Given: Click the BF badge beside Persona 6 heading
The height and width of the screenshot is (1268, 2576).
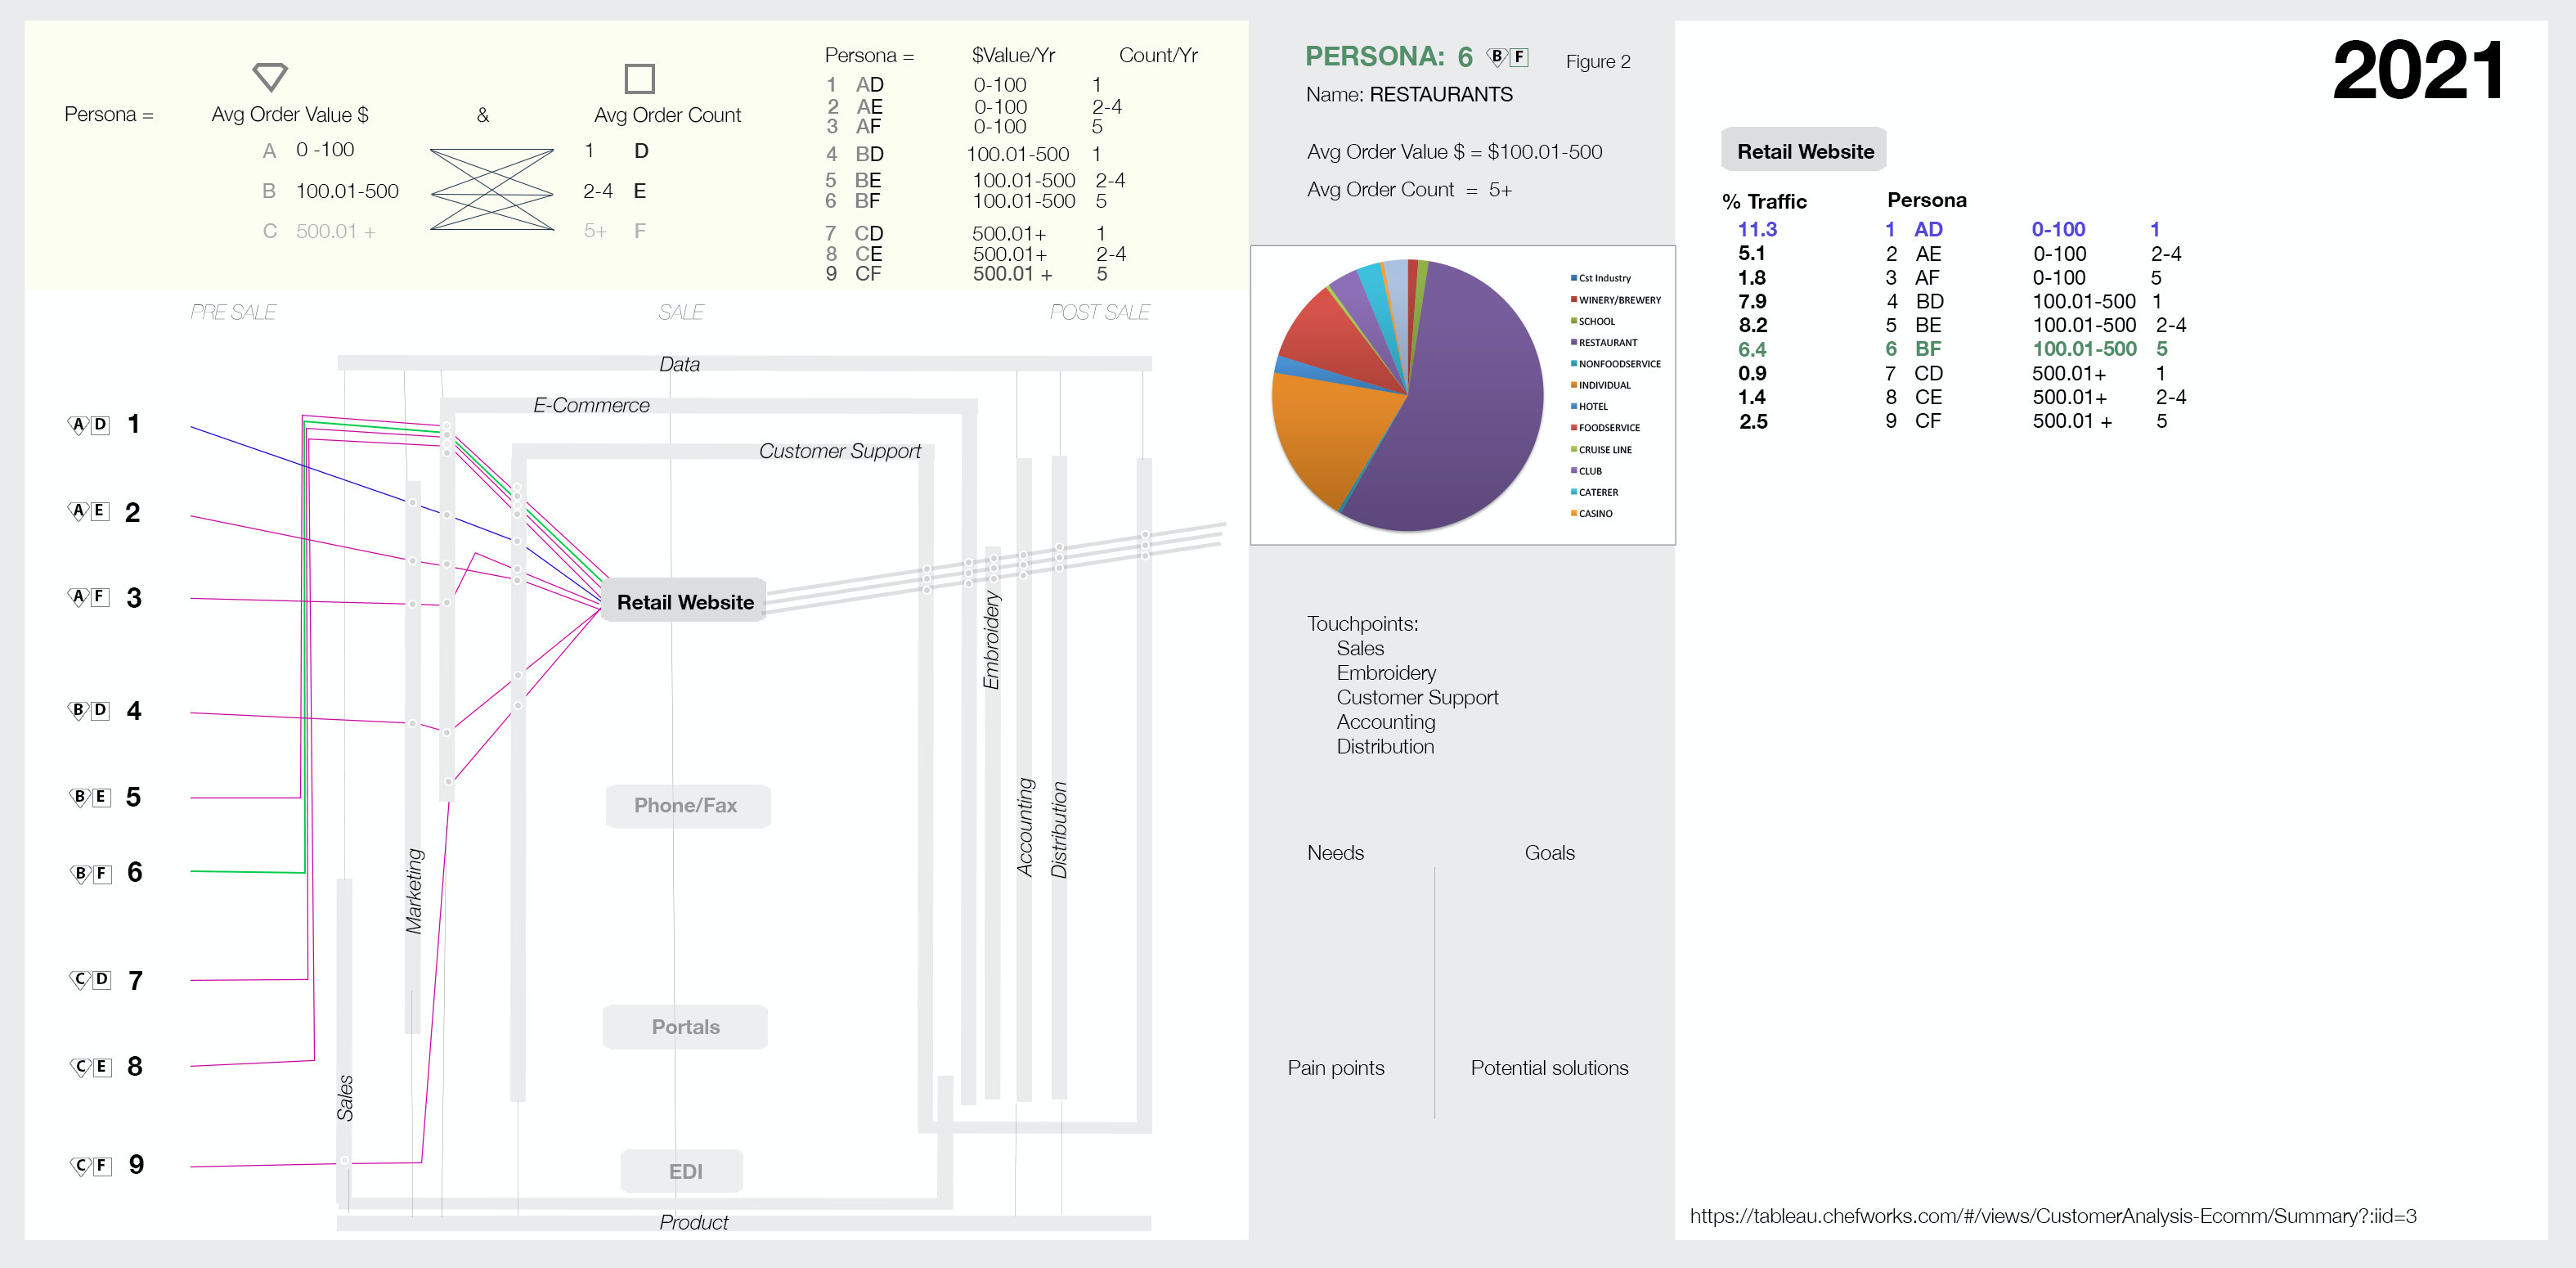Looking at the screenshot, I should tap(1507, 57).
